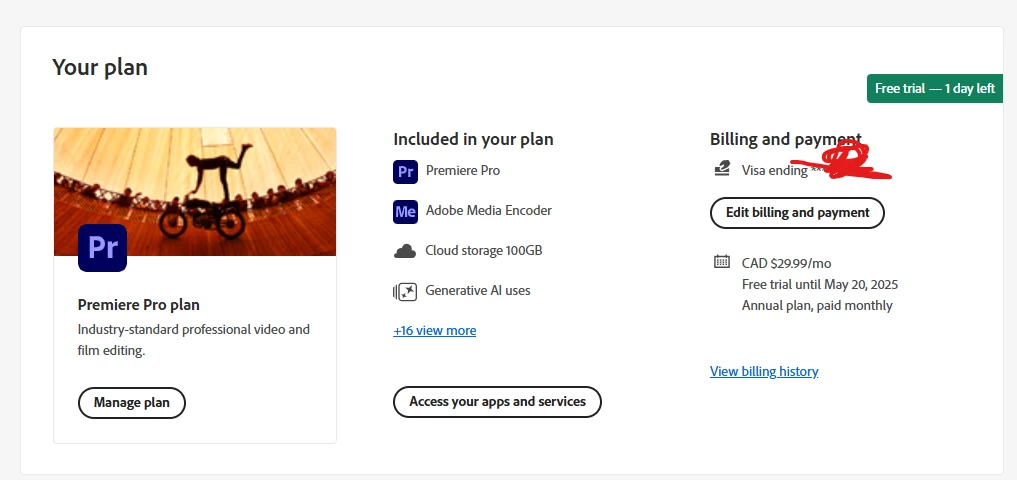The width and height of the screenshot is (1017, 480).
Task: Click the Free trial 1 day left badge
Action: tap(935, 88)
